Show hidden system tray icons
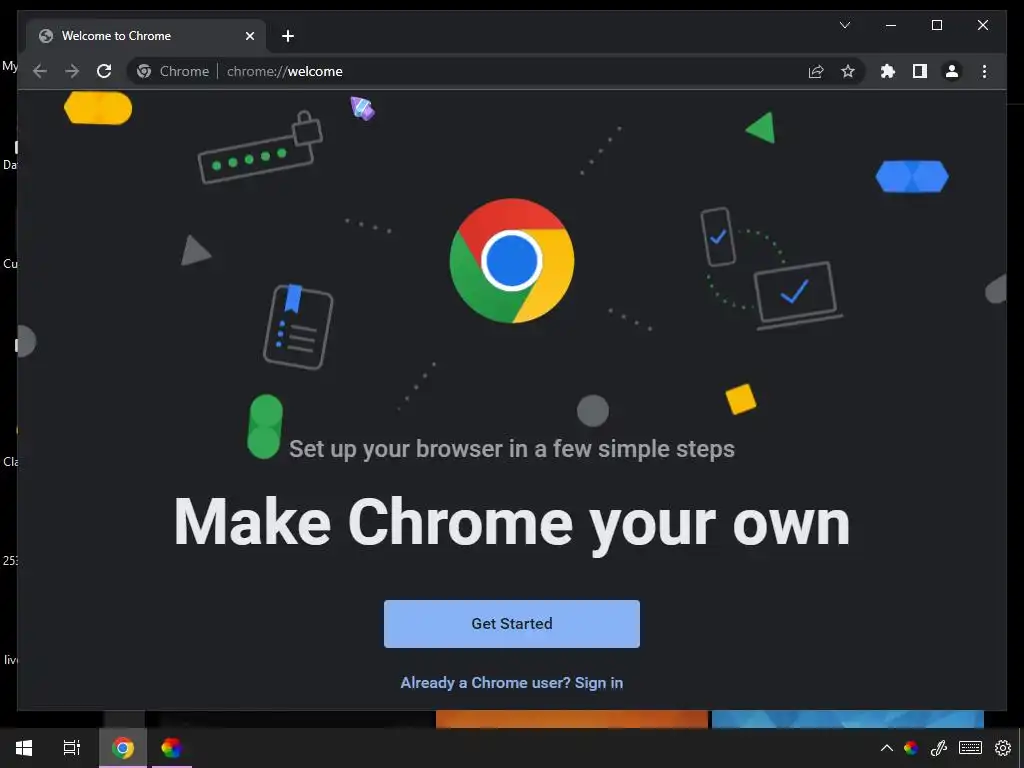 [886, 748]
